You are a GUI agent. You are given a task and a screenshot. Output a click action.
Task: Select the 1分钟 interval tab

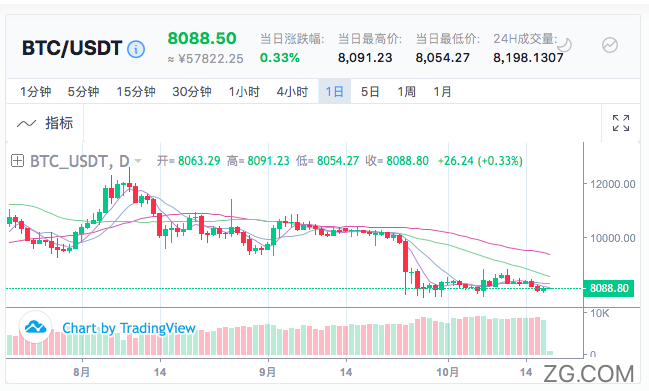(x=36, y=91)
